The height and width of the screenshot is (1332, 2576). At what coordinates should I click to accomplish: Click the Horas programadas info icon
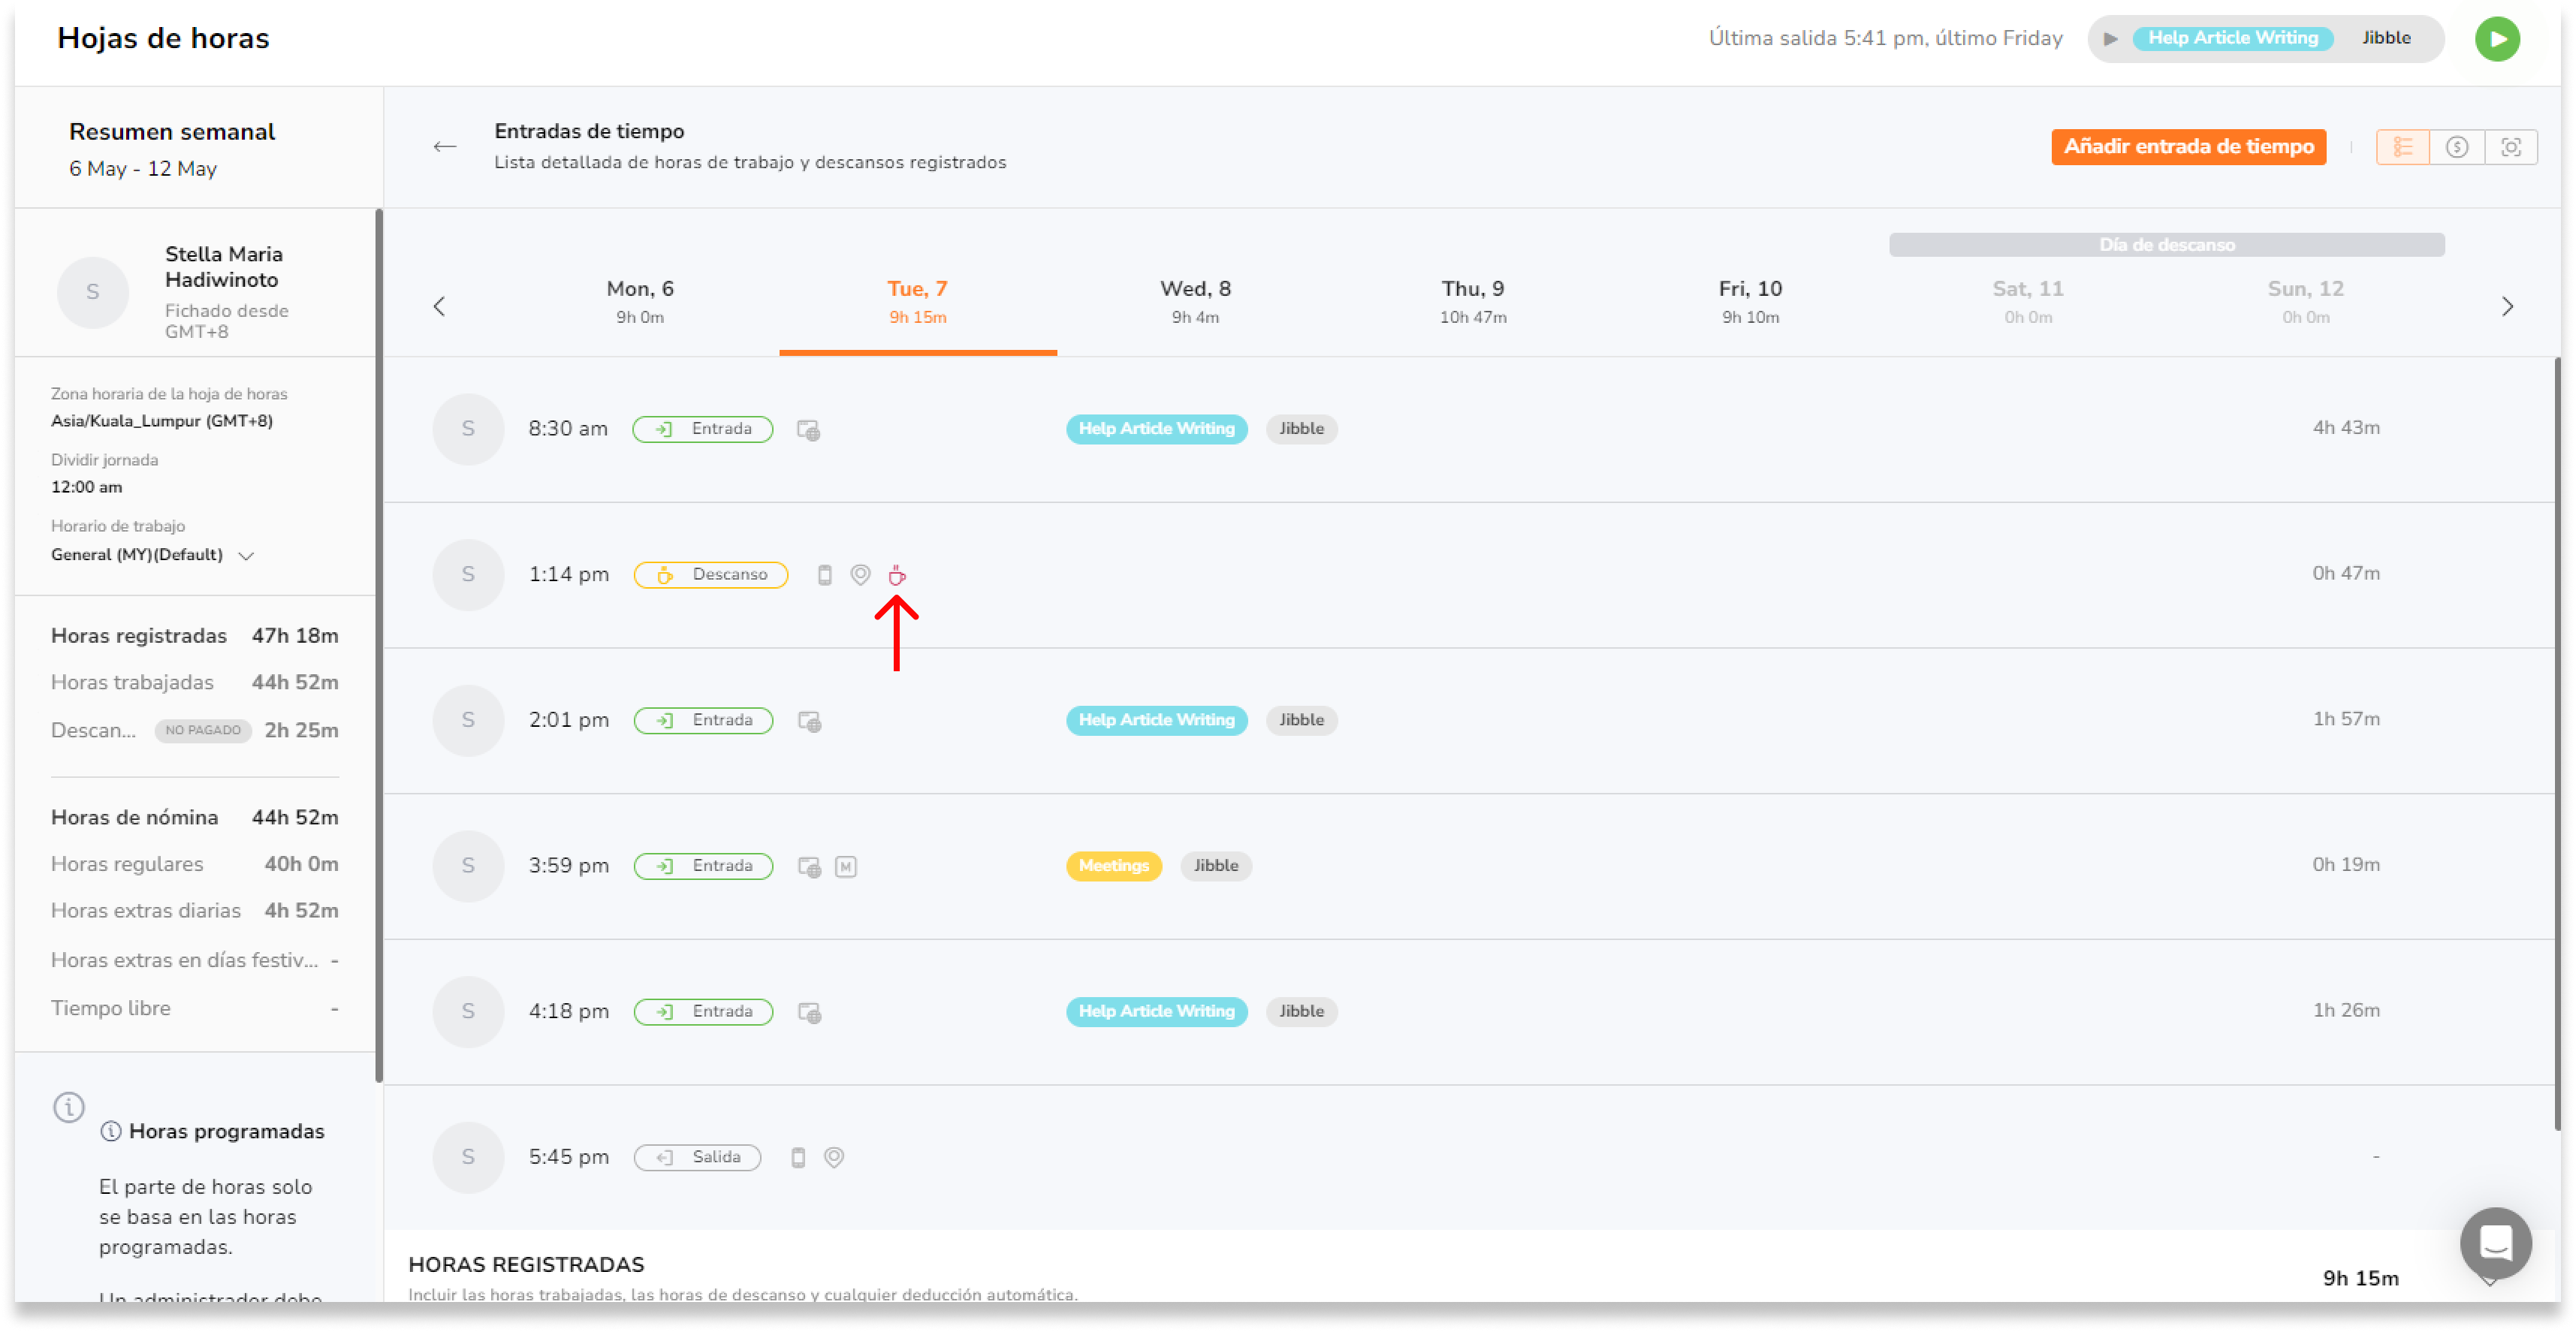click(111, 1132)
